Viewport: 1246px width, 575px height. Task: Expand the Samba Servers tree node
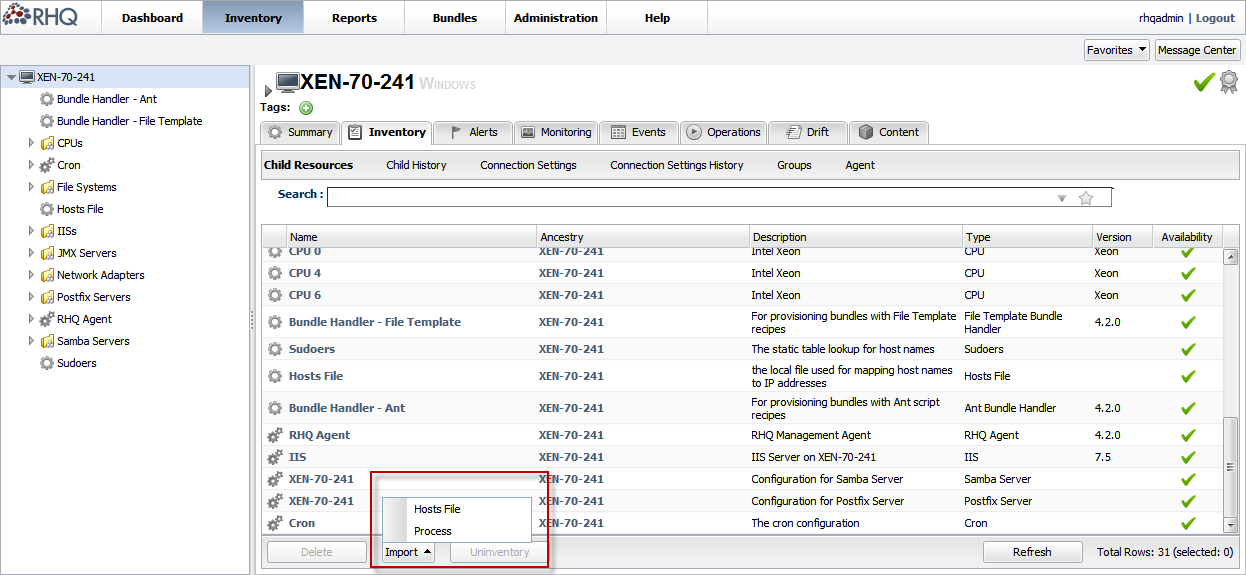(x=31, y=341)
